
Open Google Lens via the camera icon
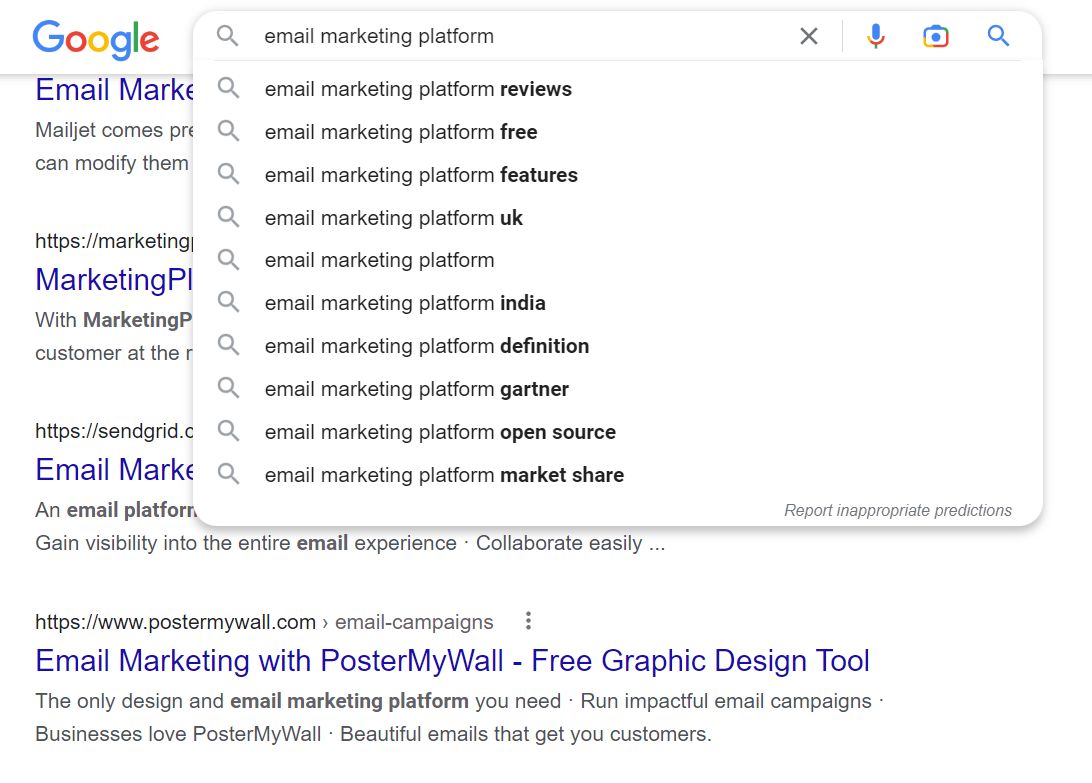(x=936, y=36)
